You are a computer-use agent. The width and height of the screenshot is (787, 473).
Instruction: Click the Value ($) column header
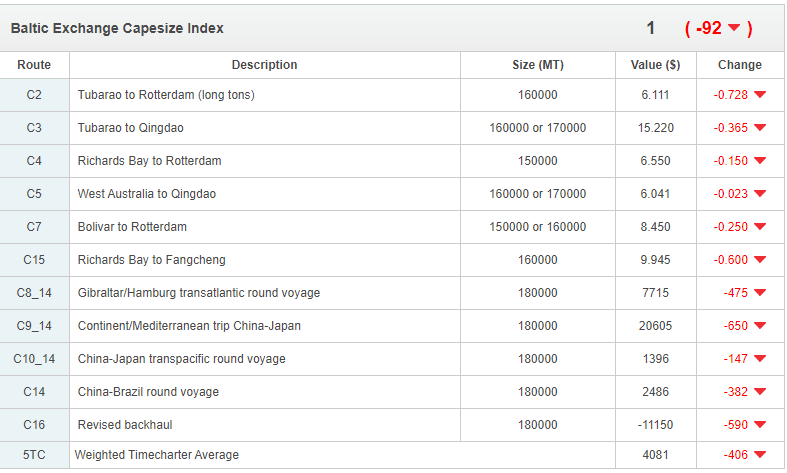(x=655, y=65)
